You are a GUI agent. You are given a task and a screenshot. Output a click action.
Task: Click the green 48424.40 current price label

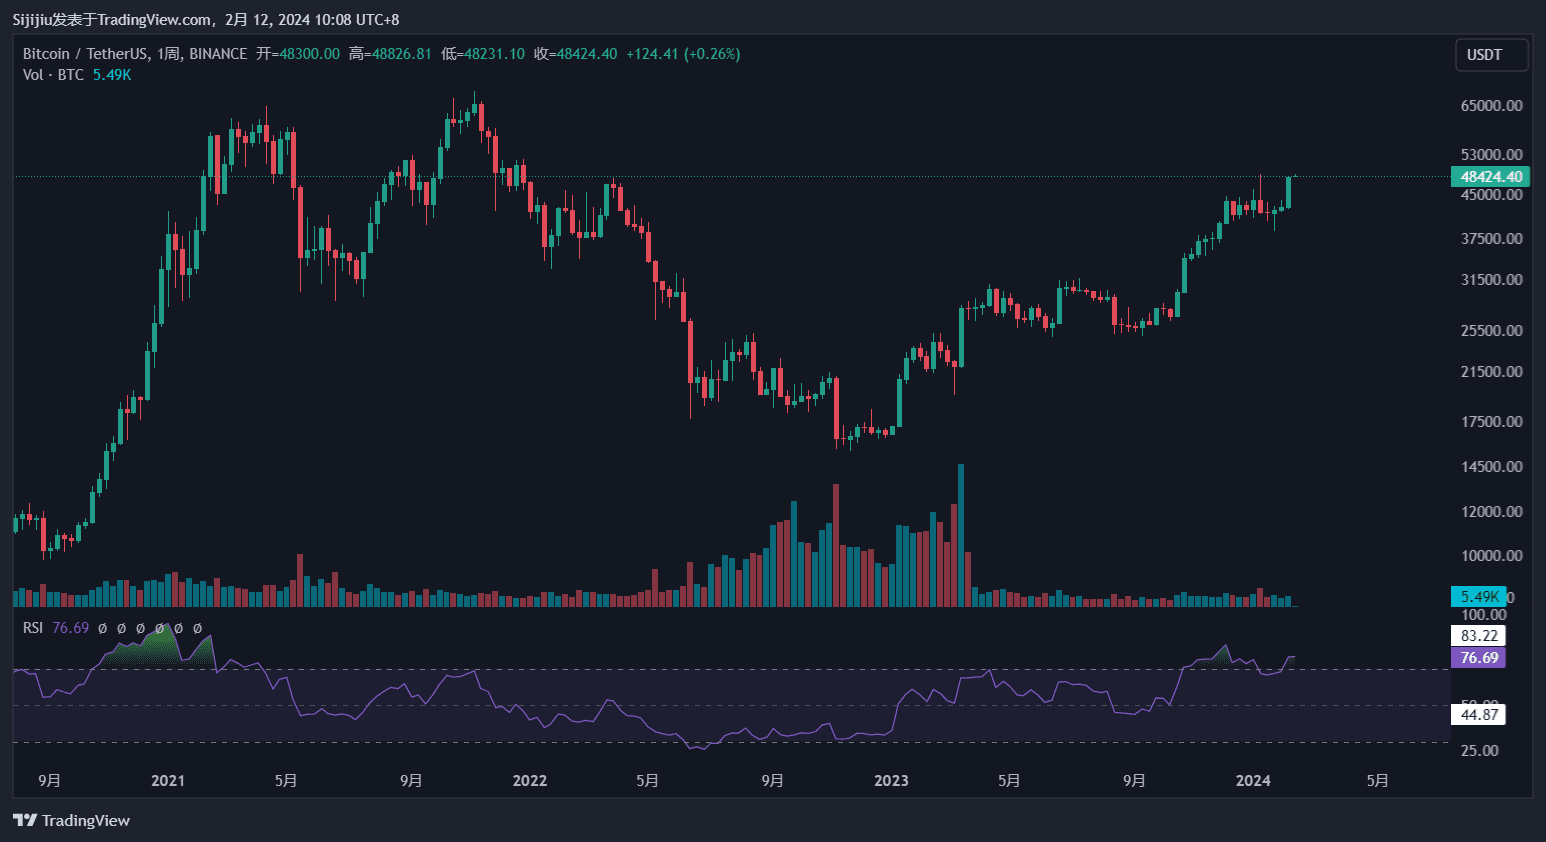pos(1490,177)
